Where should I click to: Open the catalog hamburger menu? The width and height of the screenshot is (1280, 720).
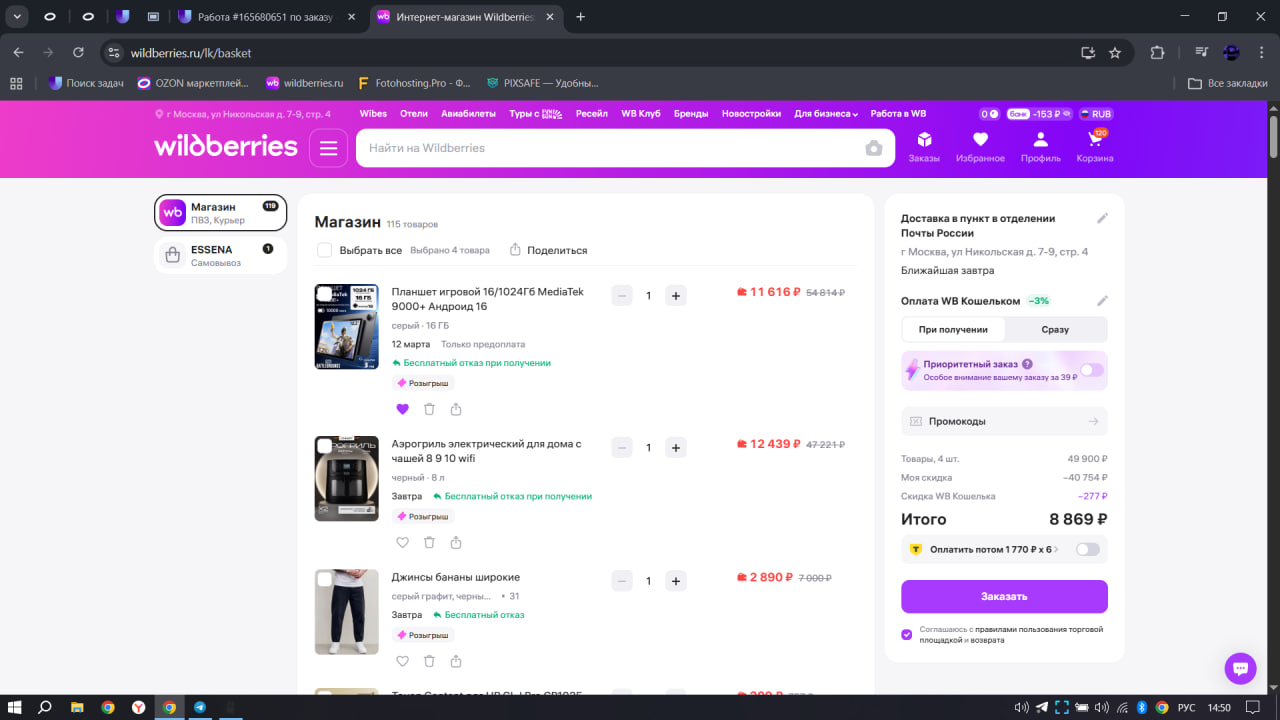tap(328, 148)
